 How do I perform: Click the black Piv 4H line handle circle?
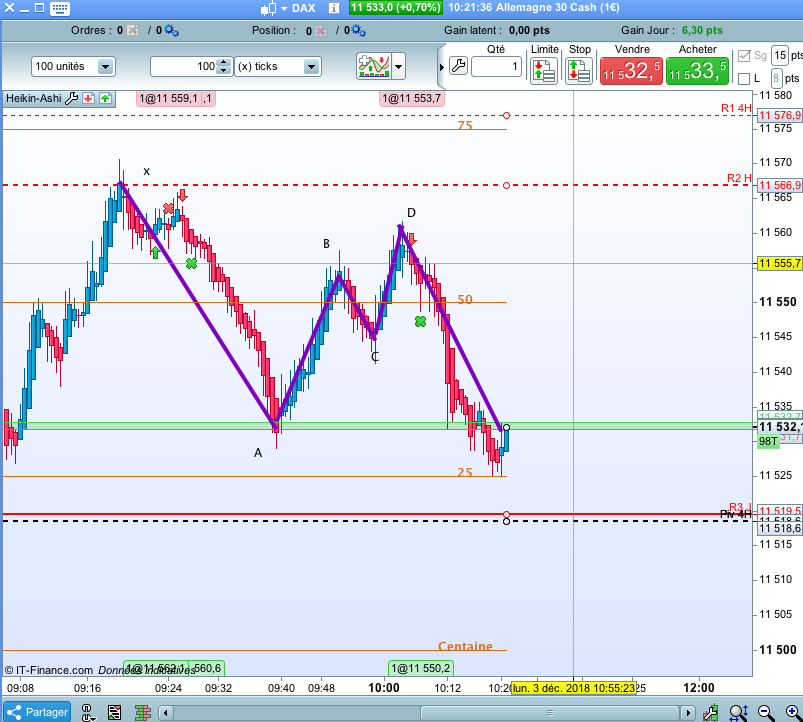tap(506, 521)
